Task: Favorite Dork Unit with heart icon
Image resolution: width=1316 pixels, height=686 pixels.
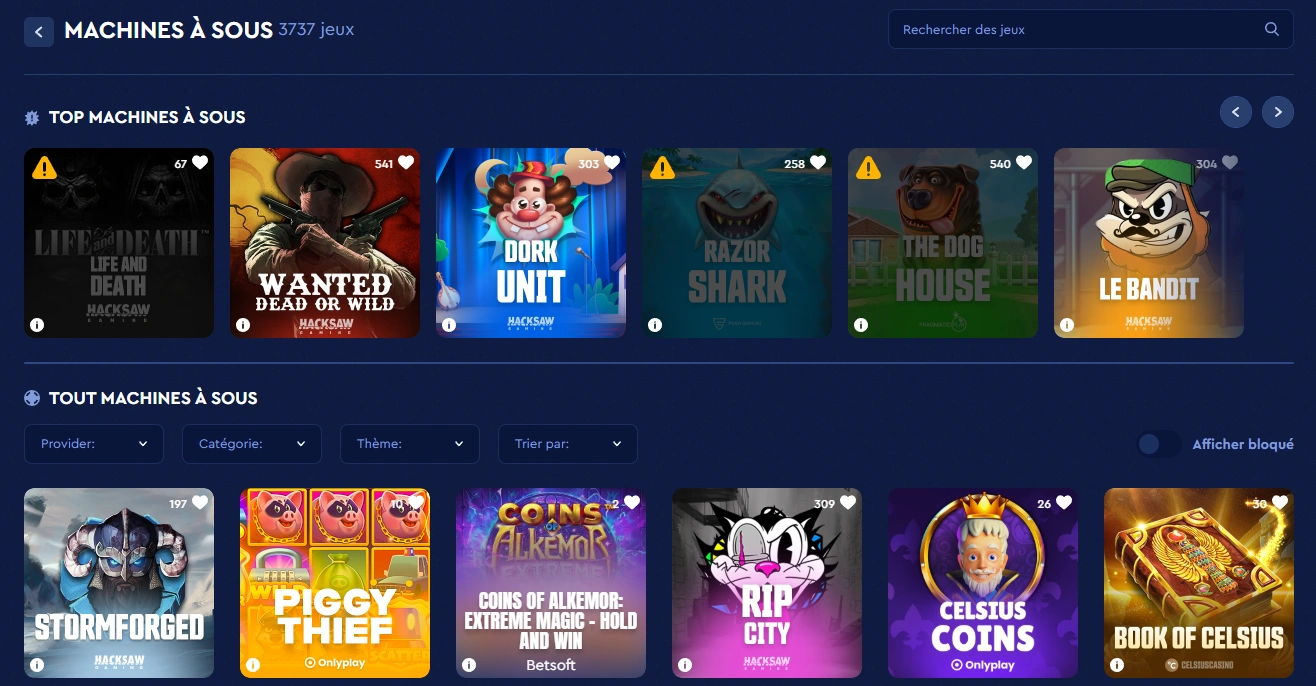Action: click(612, 163)
